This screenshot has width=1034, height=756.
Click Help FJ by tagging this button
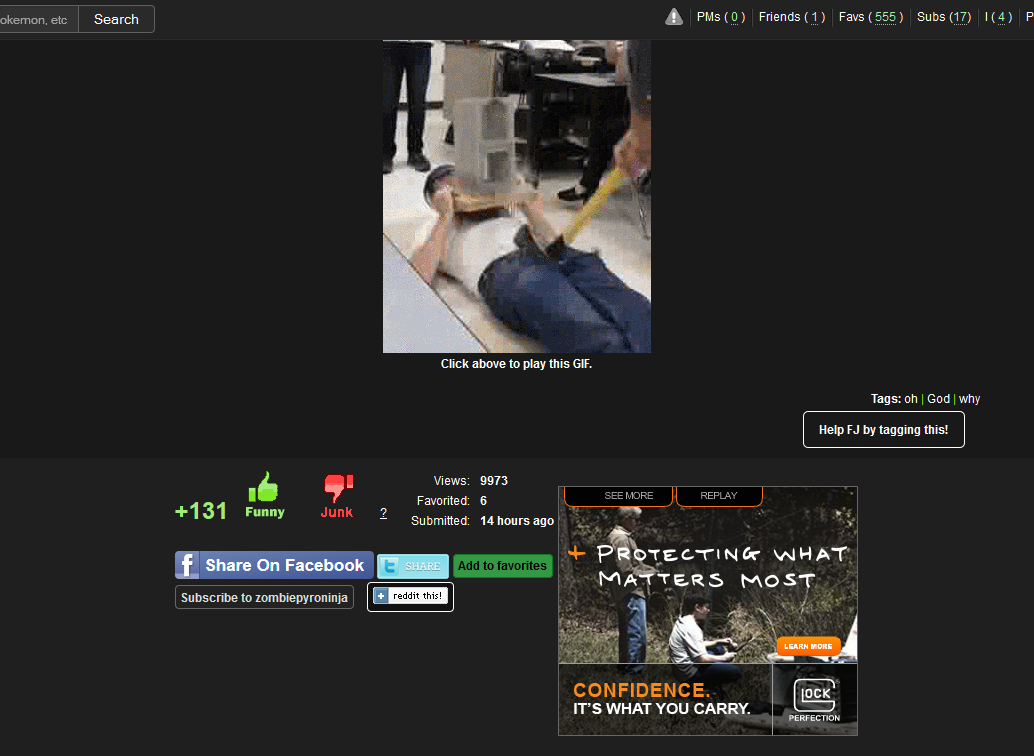[x=883, y=430]
